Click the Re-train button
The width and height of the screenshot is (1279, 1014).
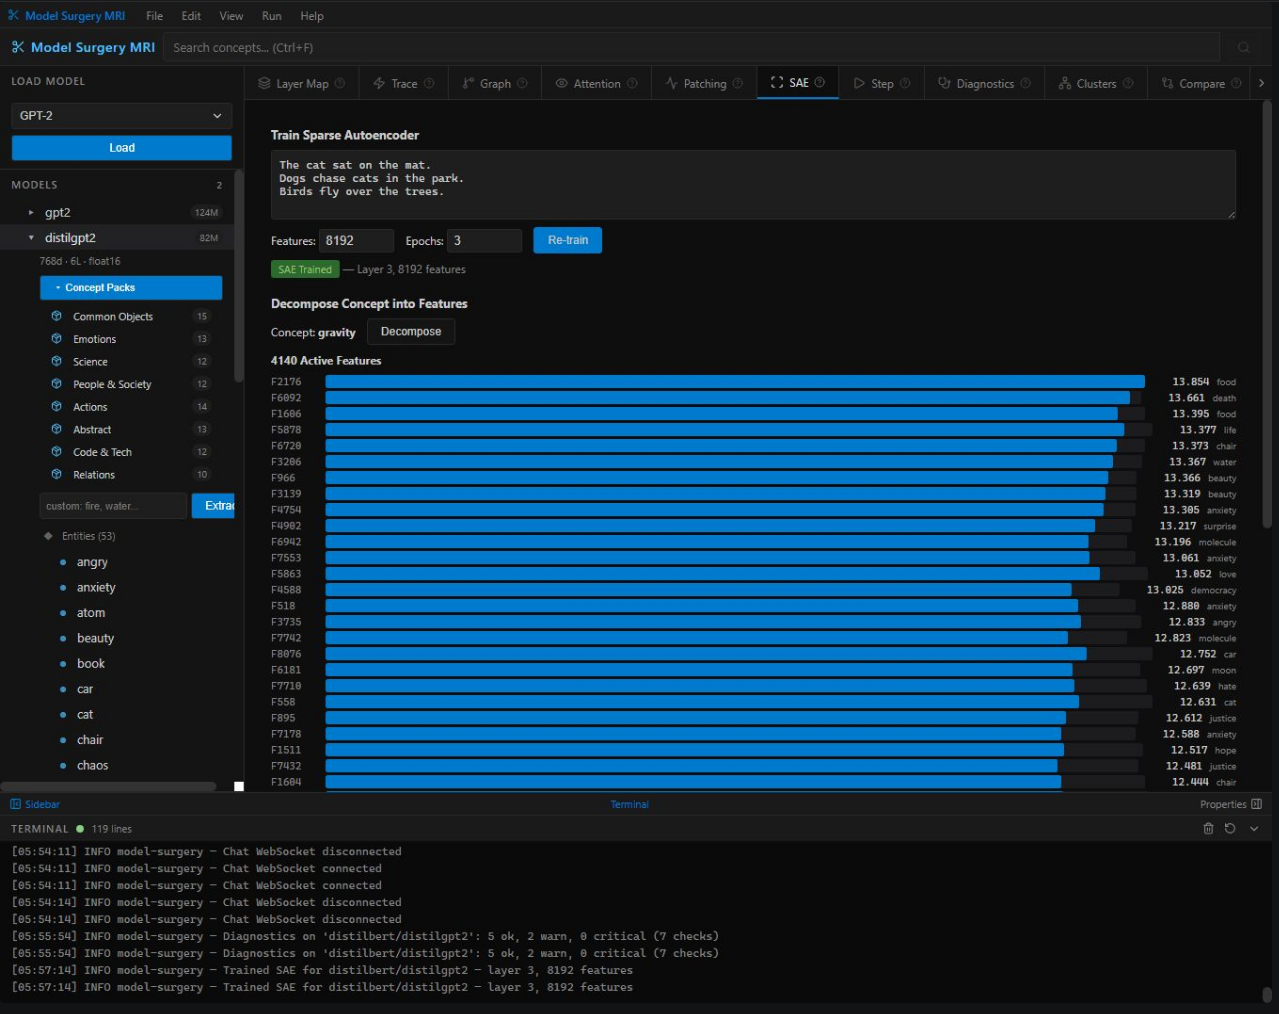pyautogui.click(x=567, y=240)
